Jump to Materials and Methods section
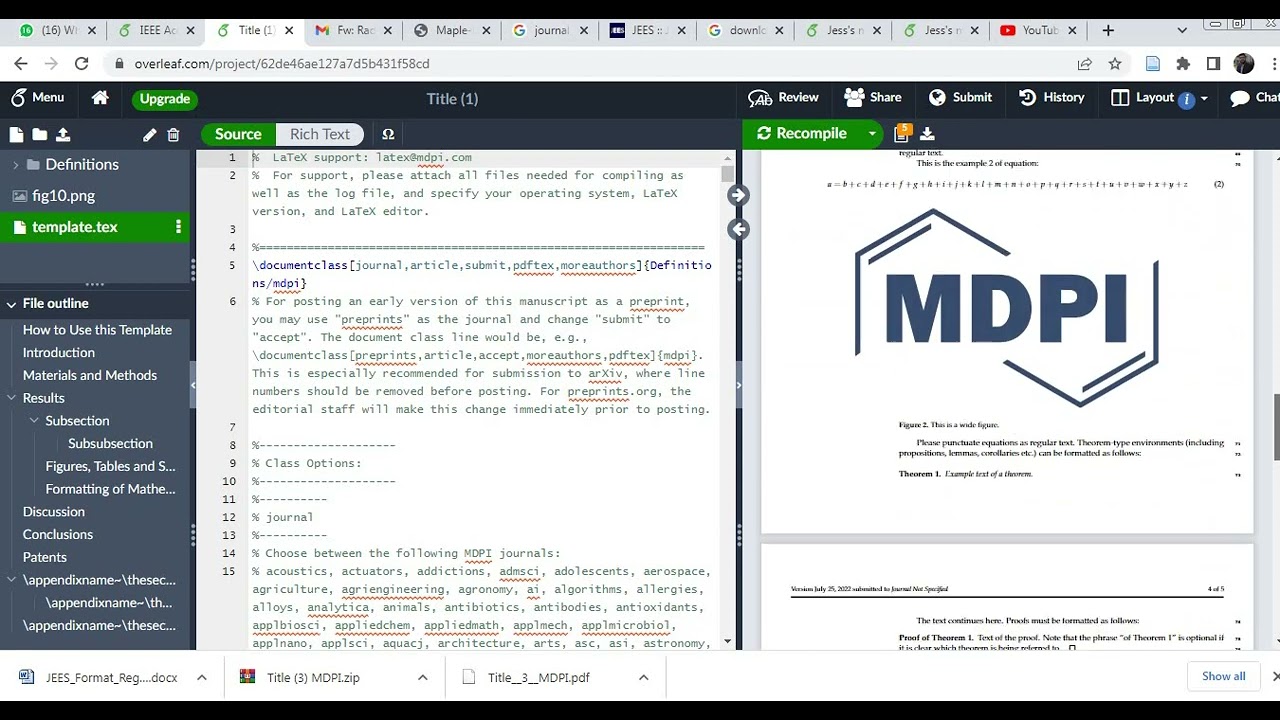This screenshot has height=720, width=1280. click(x=90, y=376)
